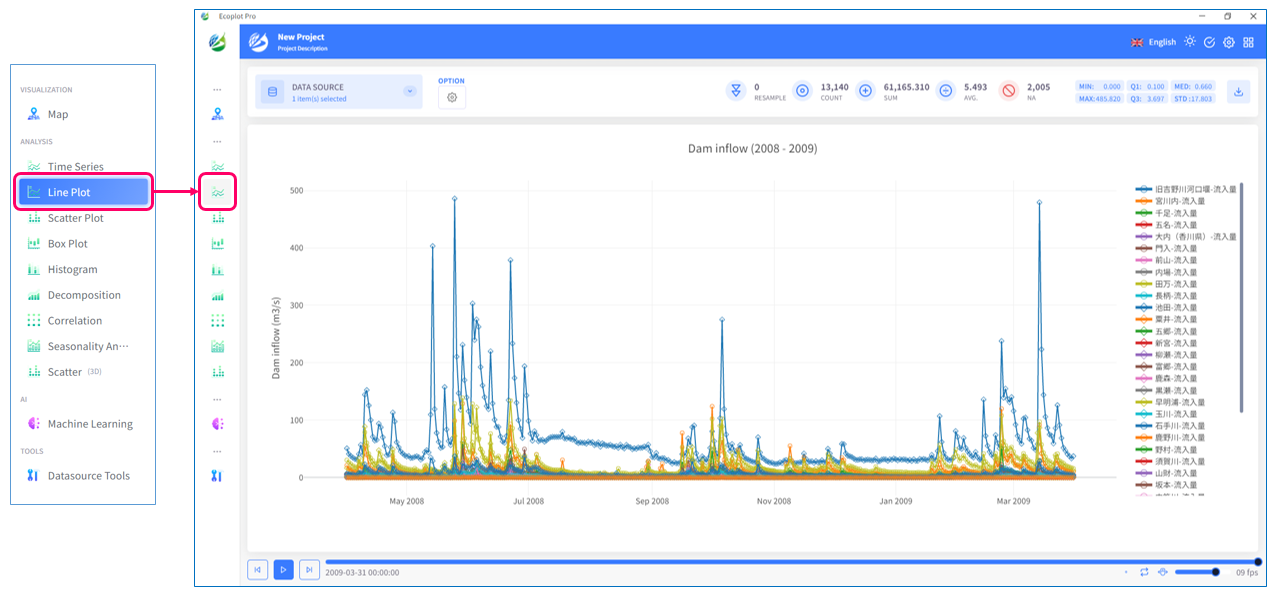Click the Avg statistic icon
This screenshot has height=597, width=1277.
[x=946, y=91]
